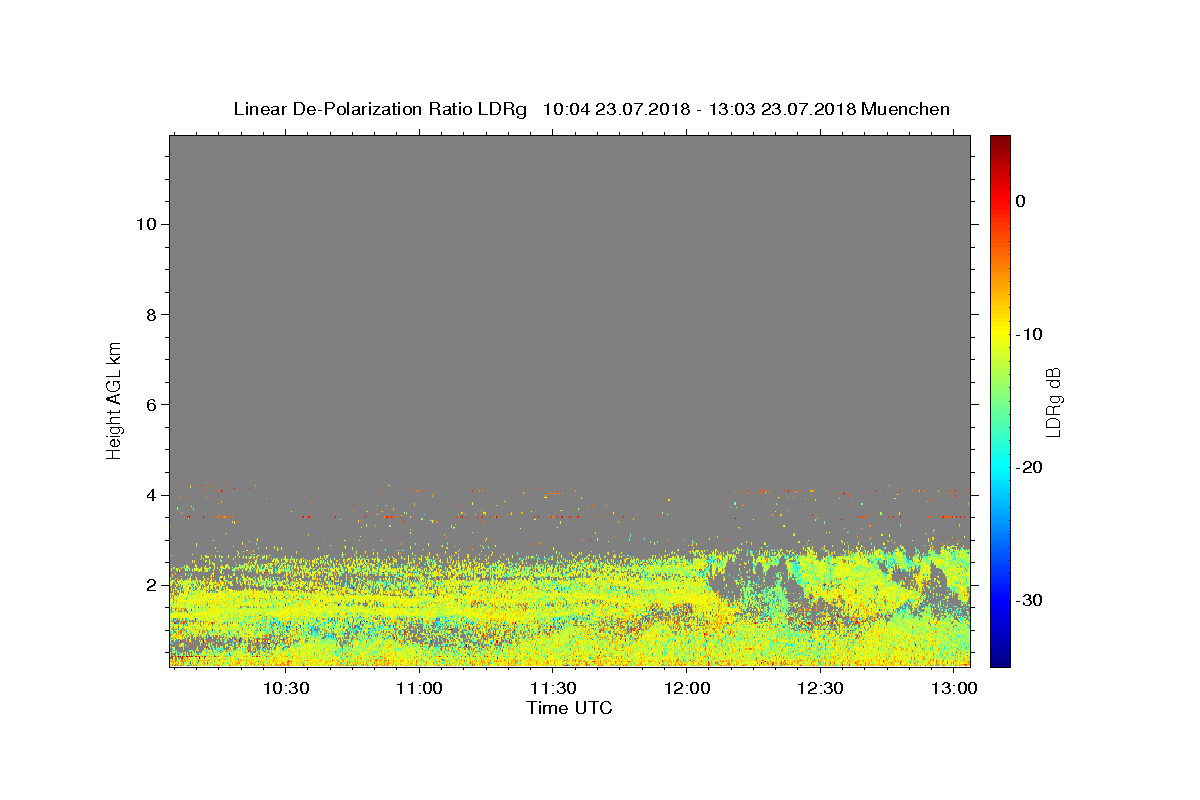
Task: Click the 10:30 time axis label
Action: click(x=286, y=689)
